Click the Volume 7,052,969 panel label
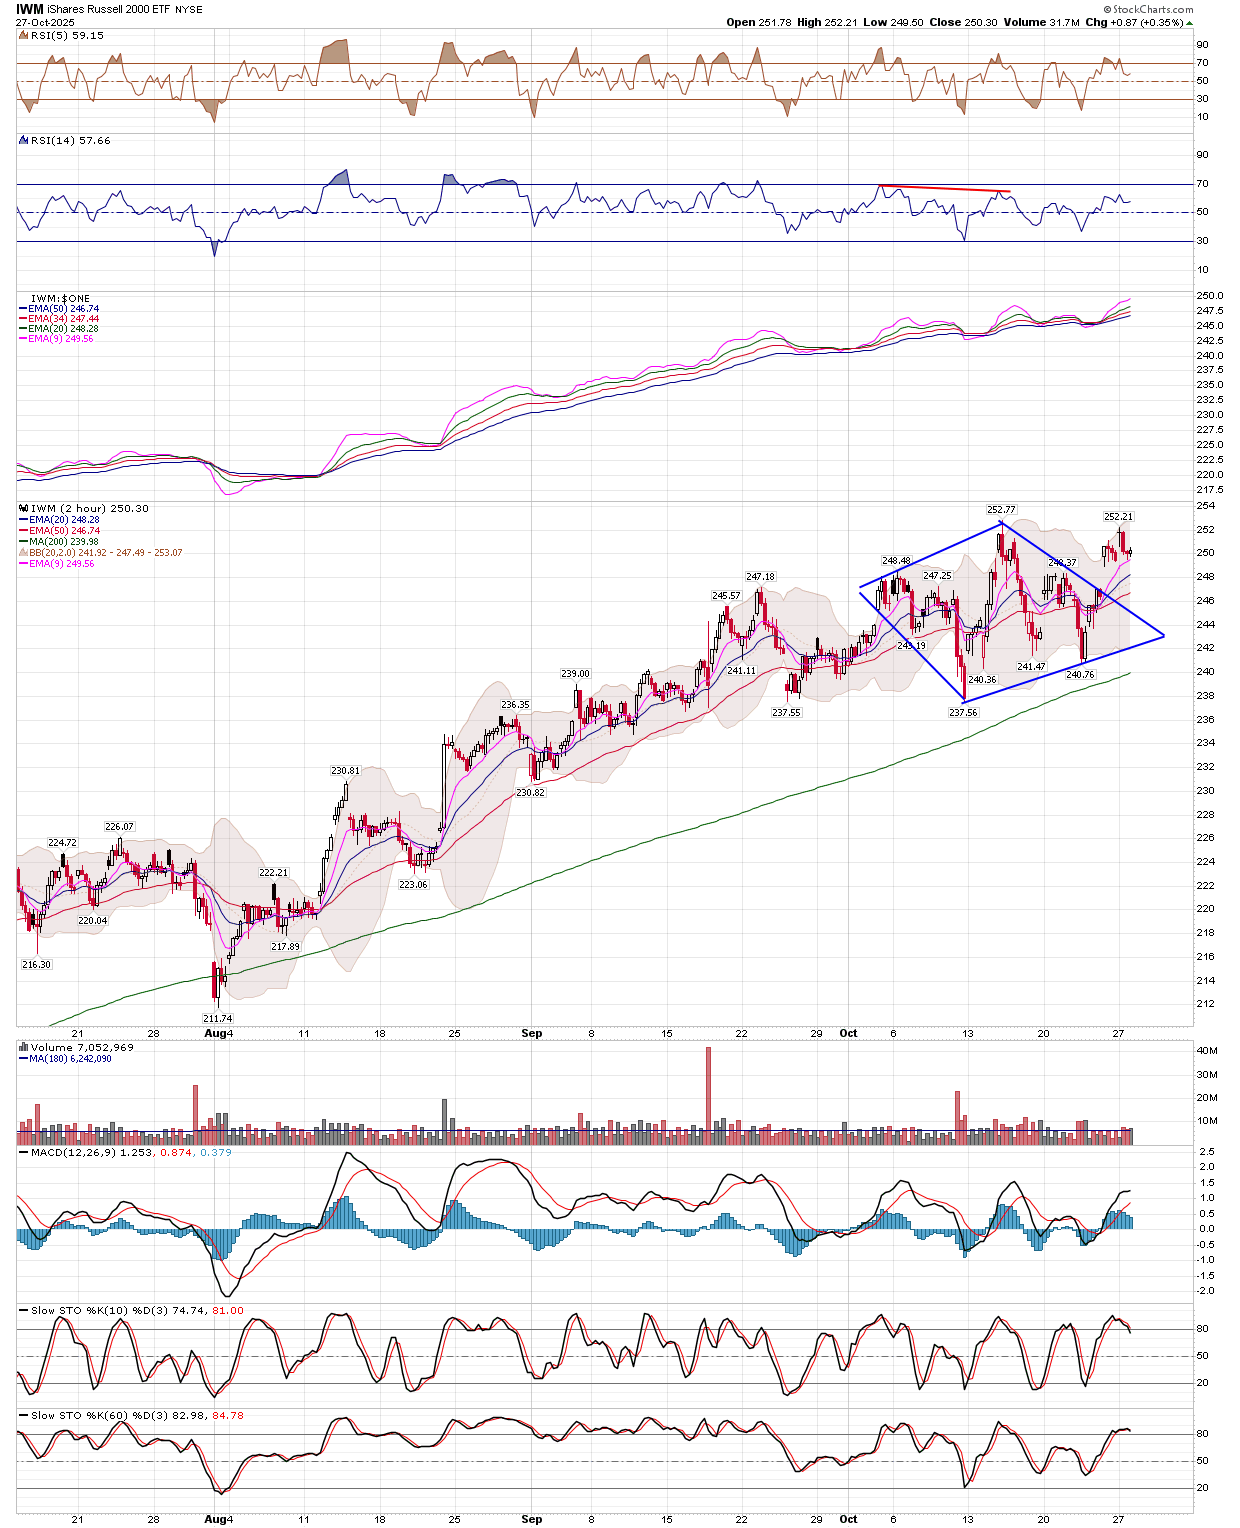The height and width of the screenshot is (1528, 1240). pos(82,1047)
